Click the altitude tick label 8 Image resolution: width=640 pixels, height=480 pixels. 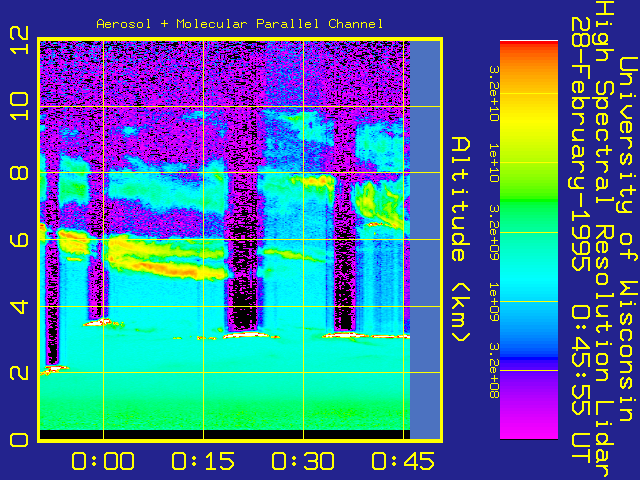coord(19,172)
